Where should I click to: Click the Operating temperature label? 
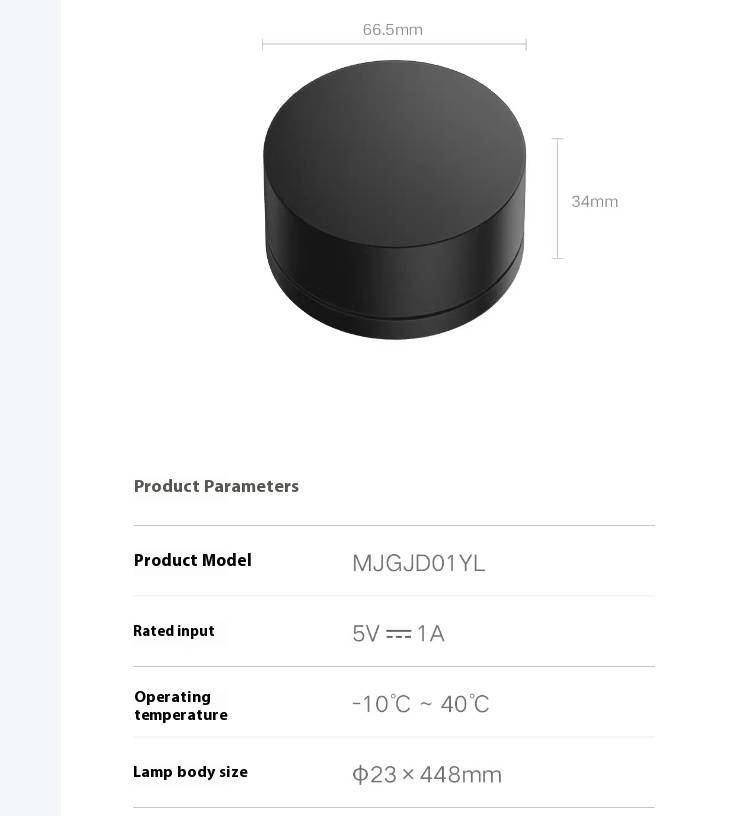(x=181, y=706)
